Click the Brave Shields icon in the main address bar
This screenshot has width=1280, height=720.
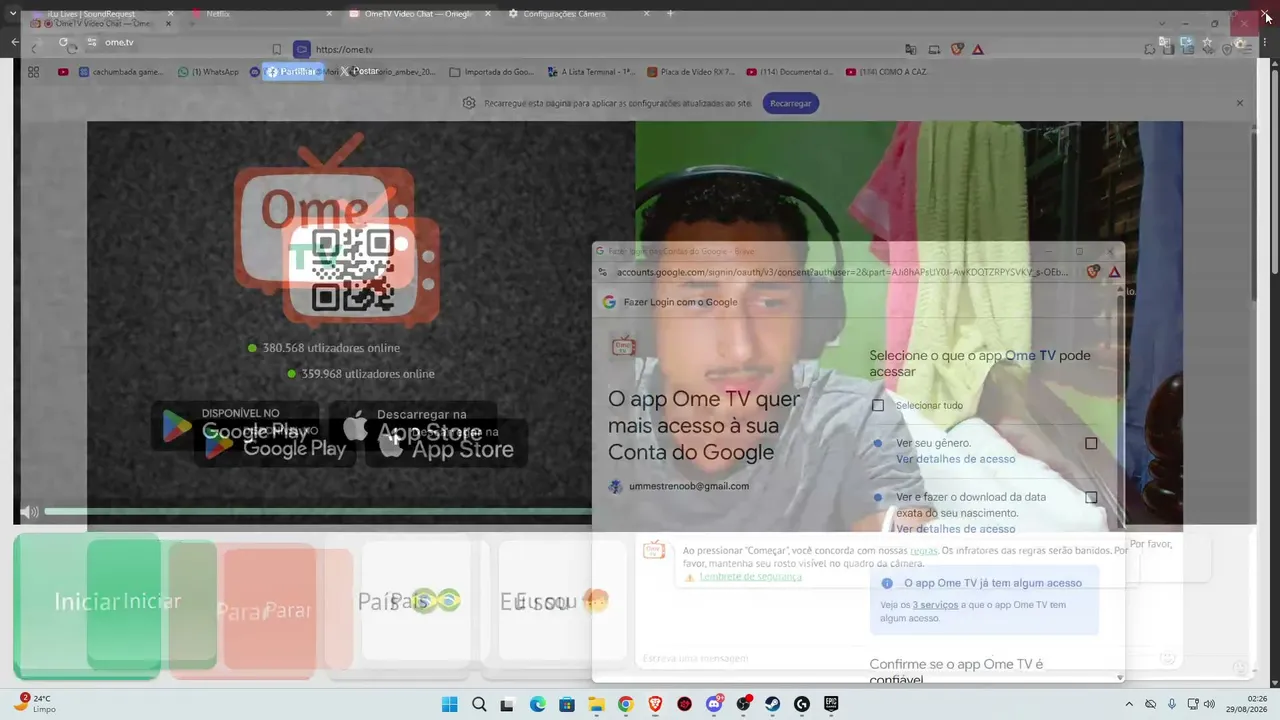coord(957,49)
